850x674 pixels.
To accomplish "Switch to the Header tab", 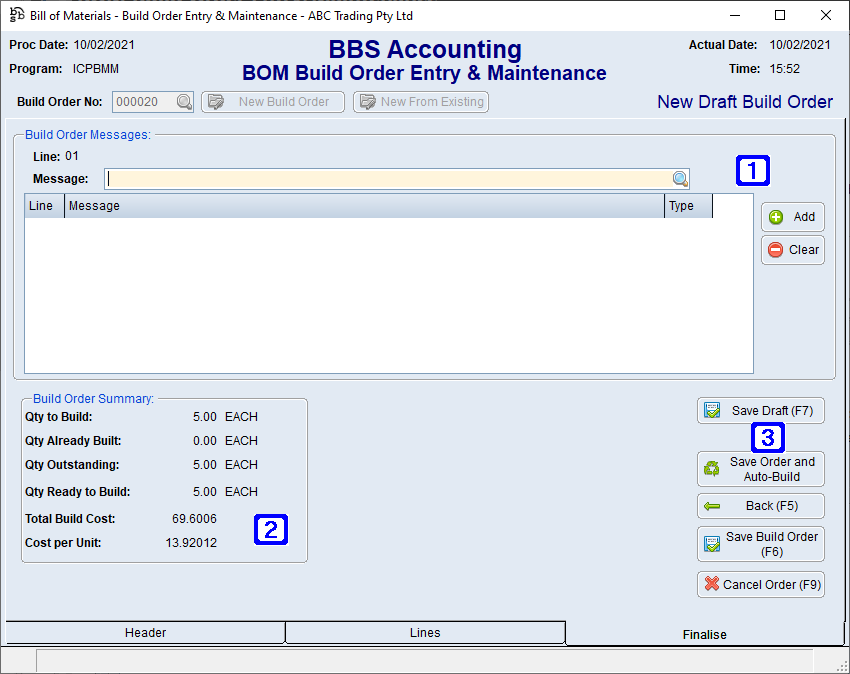I will pyautogui.click(x=145, y=632).
